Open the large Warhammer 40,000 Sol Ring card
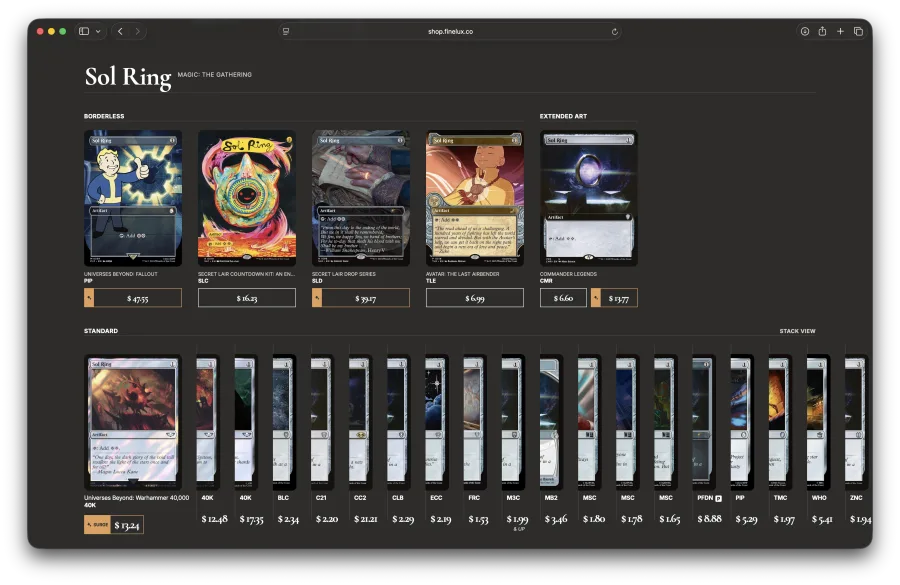The height and width of the screenshot is (585, 900). tap(133, 421)
